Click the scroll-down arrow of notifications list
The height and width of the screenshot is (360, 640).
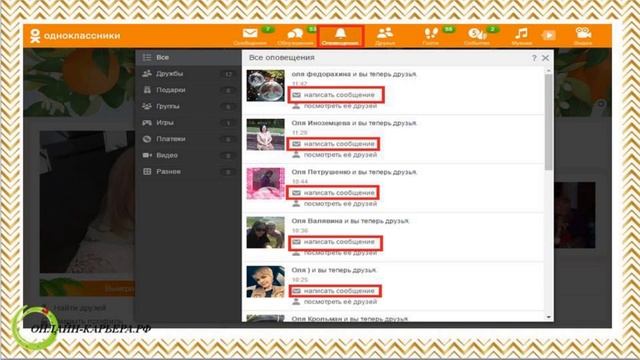[549, 317]
